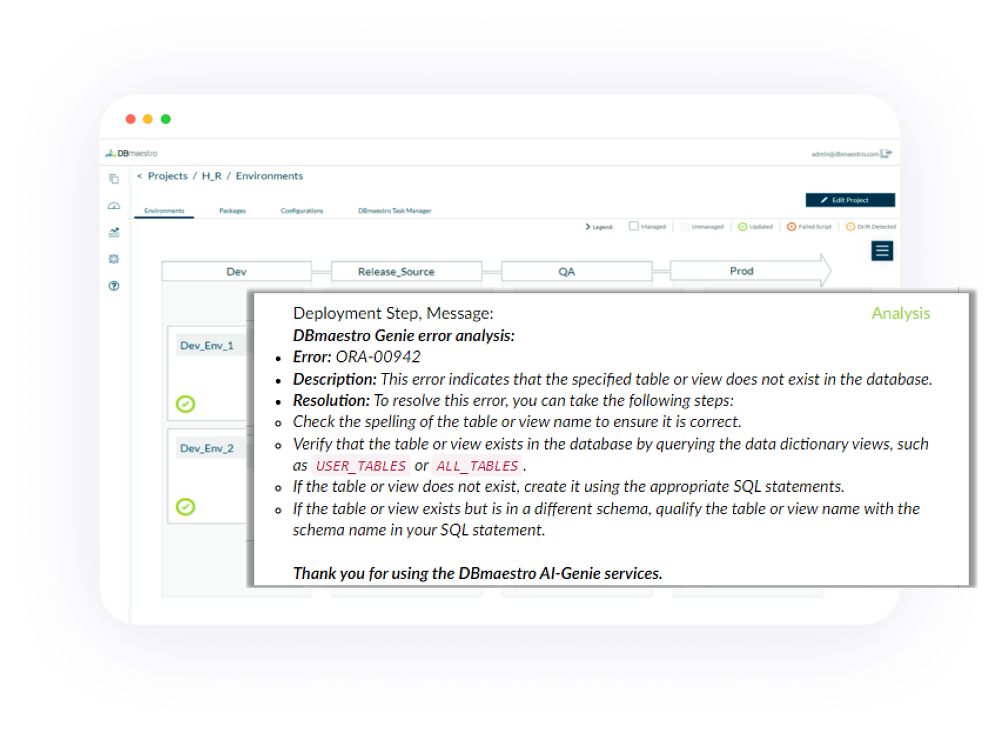Toggle the Unmanaged legend checkbox
Screen dimensions: 1000x730
(685, 226)
